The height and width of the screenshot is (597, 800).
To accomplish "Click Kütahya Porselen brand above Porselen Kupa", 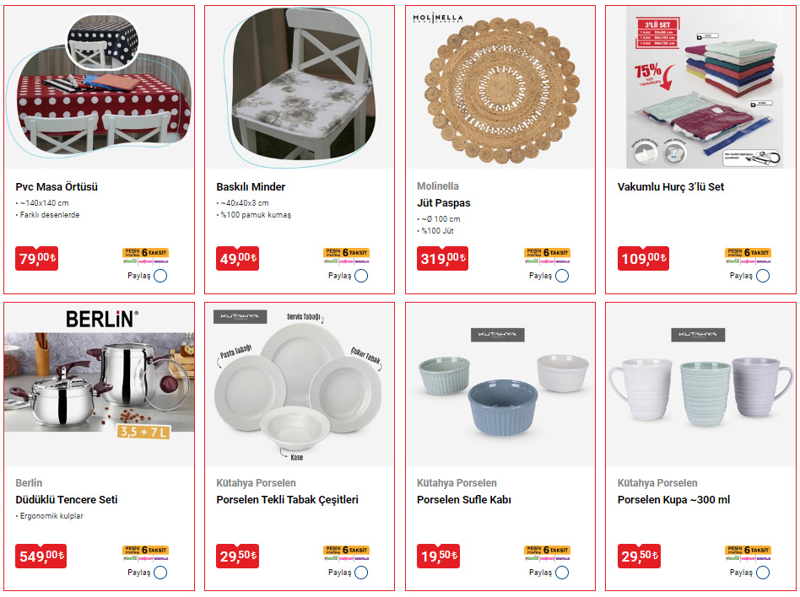I will tap(657, 483).
